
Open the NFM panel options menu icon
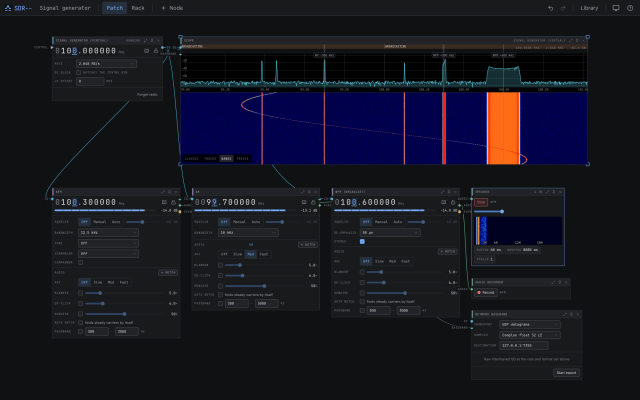(x=169, y=192)
